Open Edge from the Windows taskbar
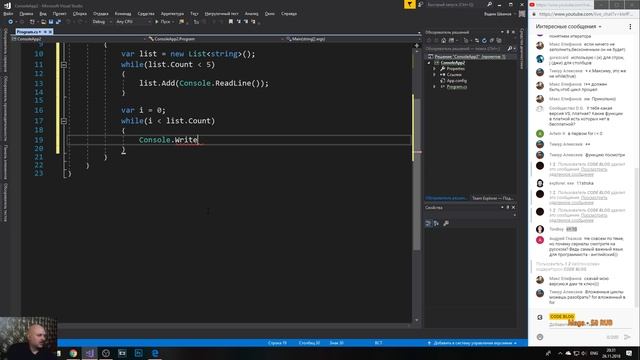The width and height of the screenshot is (640, 360). pyautogui.click(x=155, y=353)
